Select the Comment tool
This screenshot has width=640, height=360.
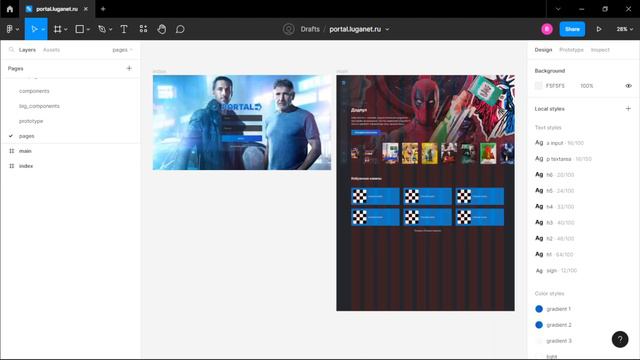coord(180,29)
